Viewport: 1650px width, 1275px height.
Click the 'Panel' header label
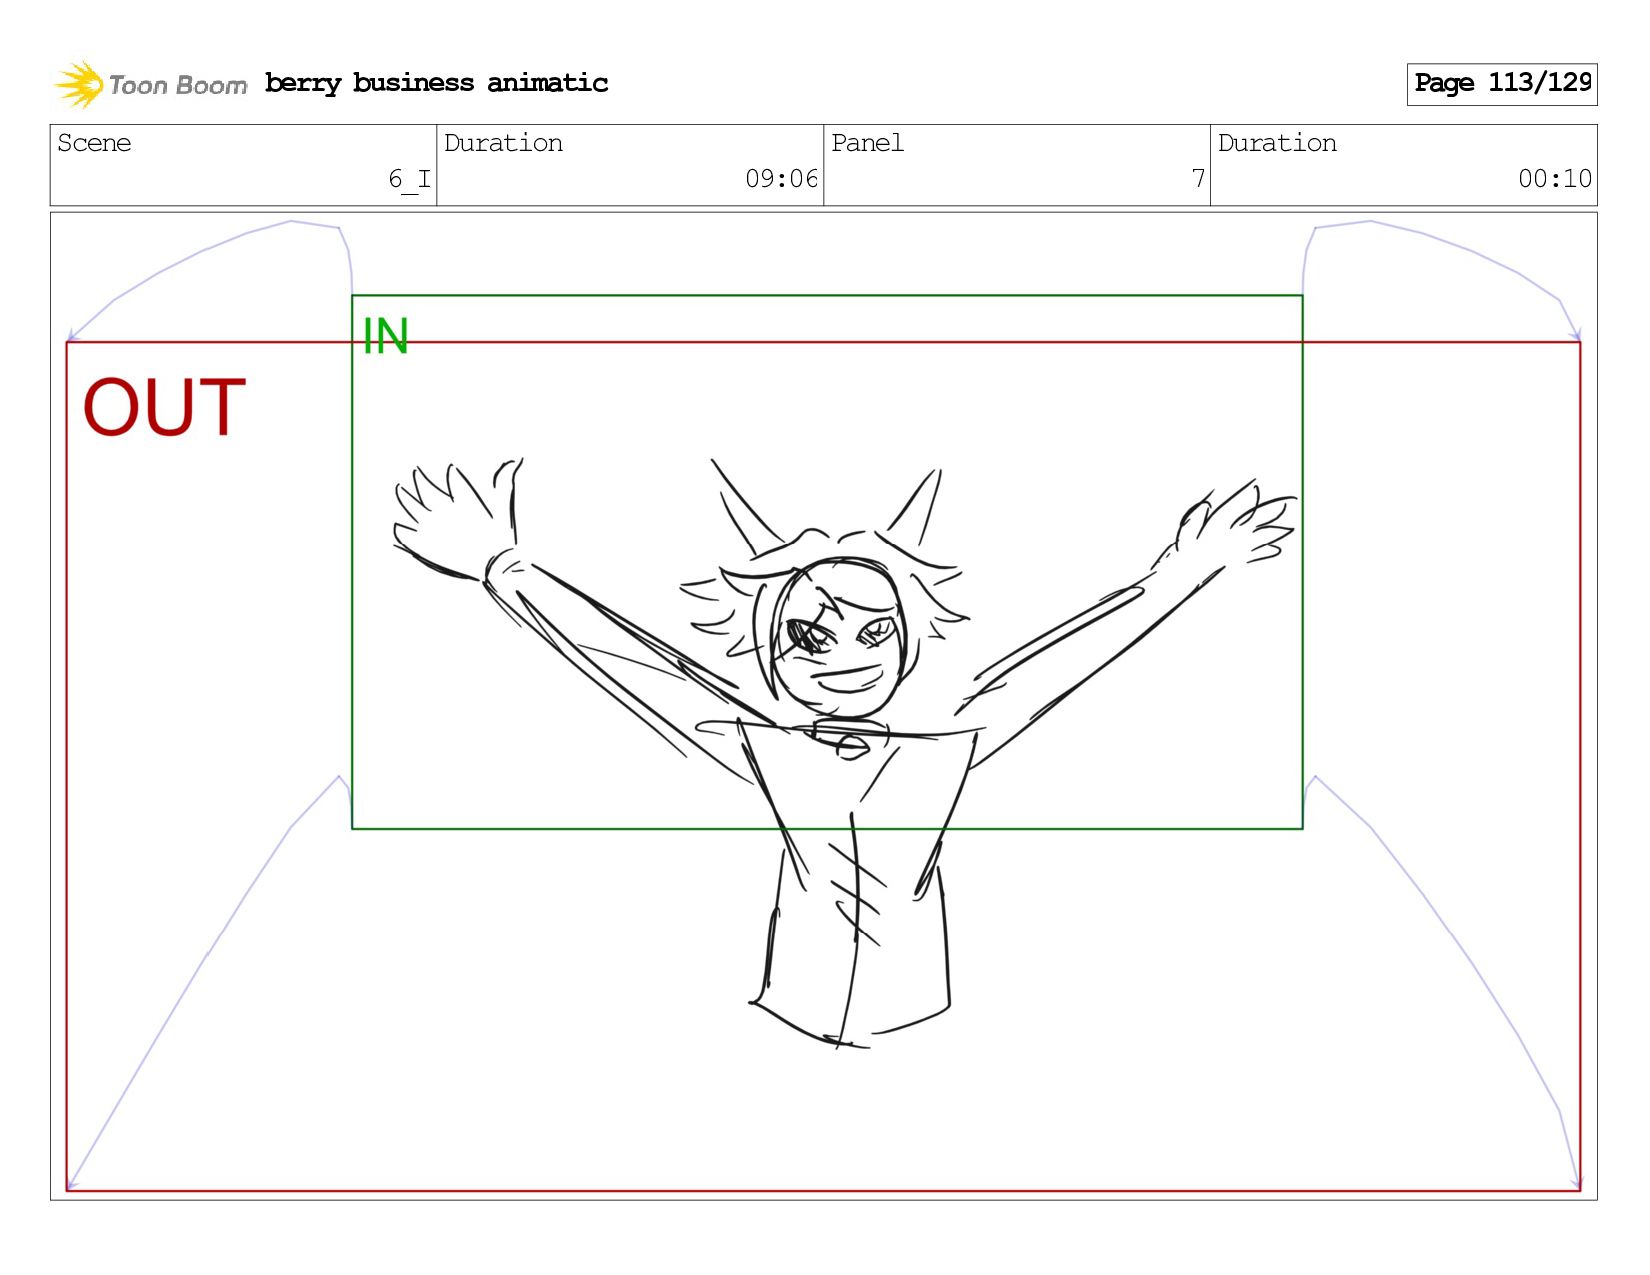coord(867,143)
